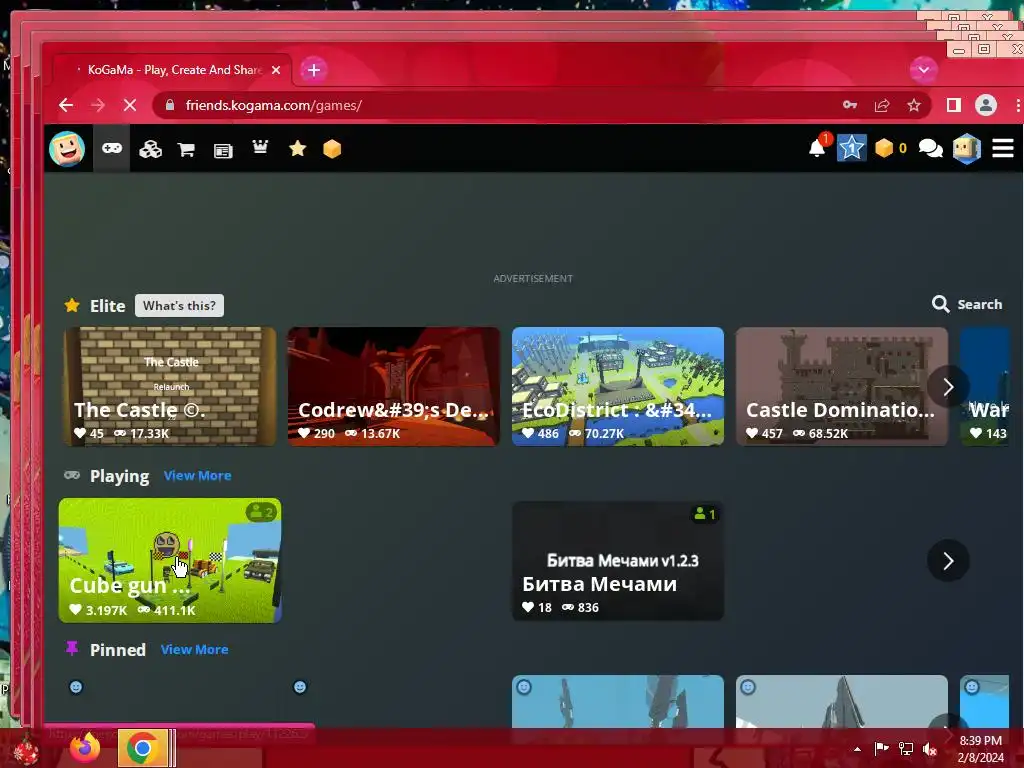Open Castle Domination game card

tap(842, 387)
